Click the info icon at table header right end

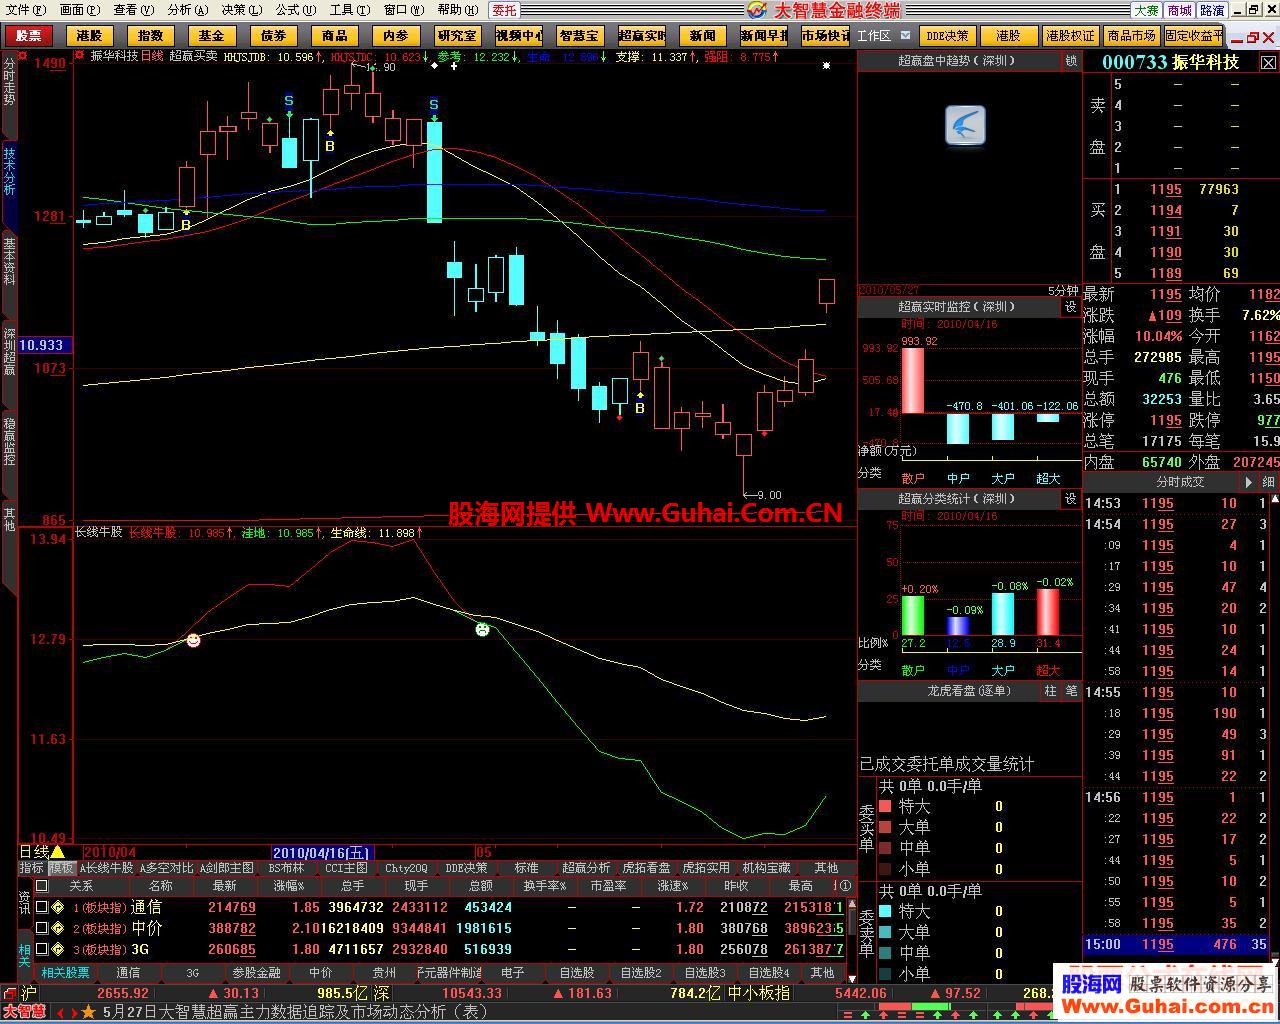(x=845, y=886)
